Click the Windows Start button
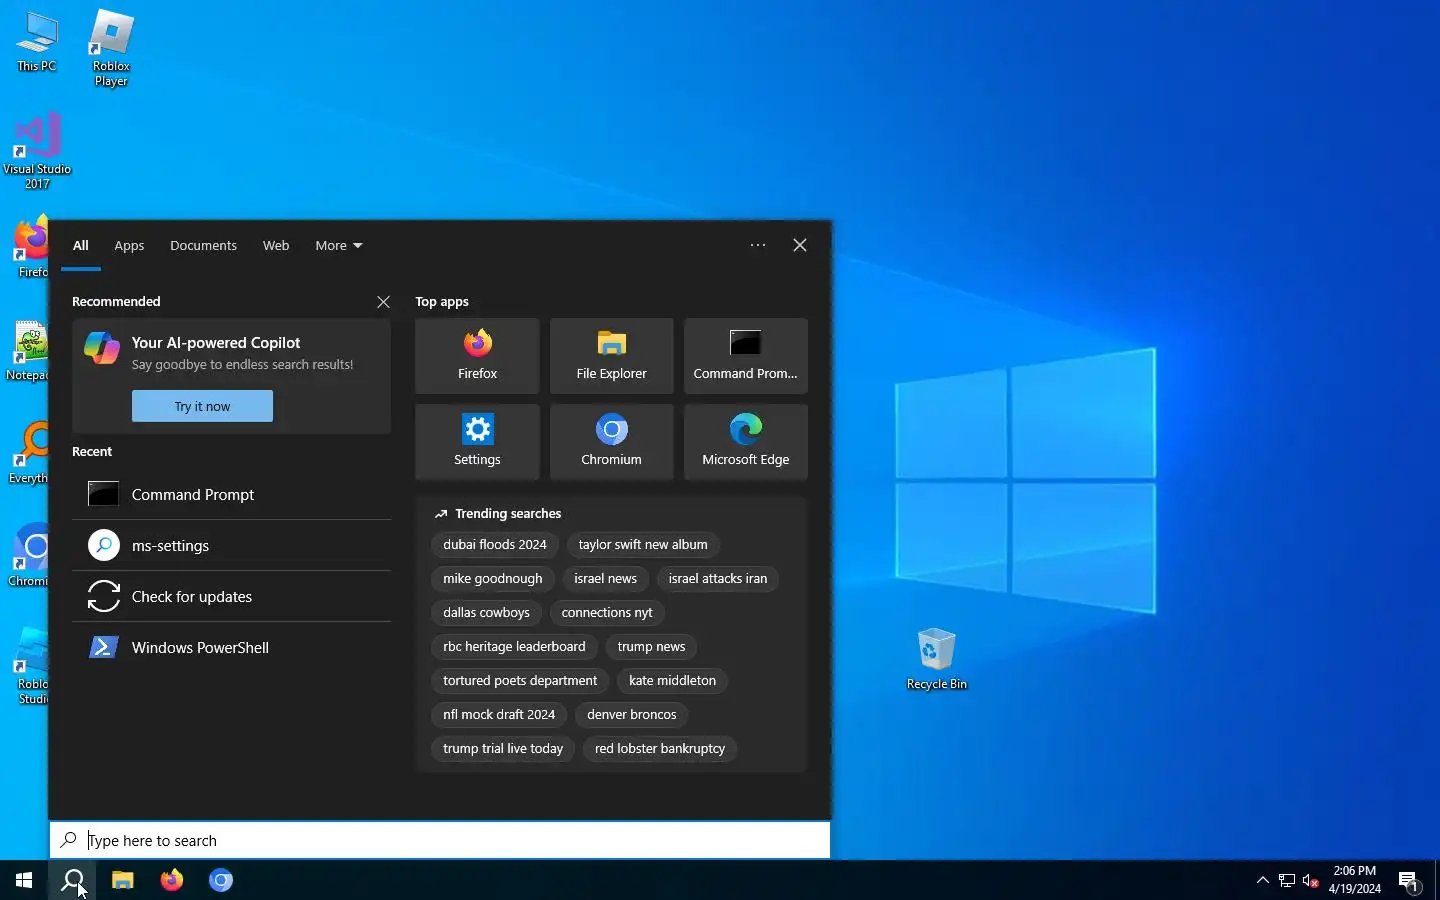Screen dimensions: 1440x900 (x=24, y=880)
